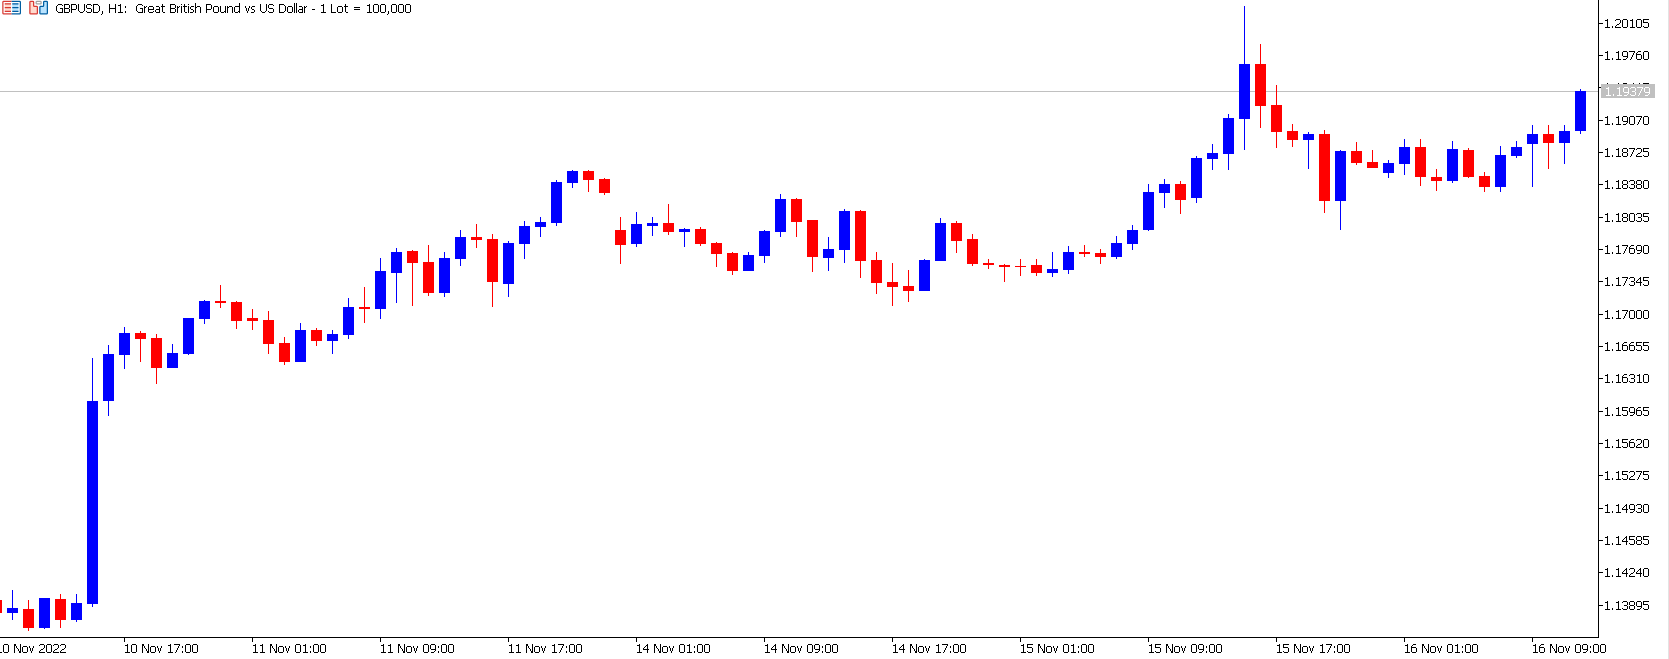The image size is (1669, 659).
Task: Select the 11 Nov 09:00 time label
Action: pyautogui.click(x=417, y=648)
